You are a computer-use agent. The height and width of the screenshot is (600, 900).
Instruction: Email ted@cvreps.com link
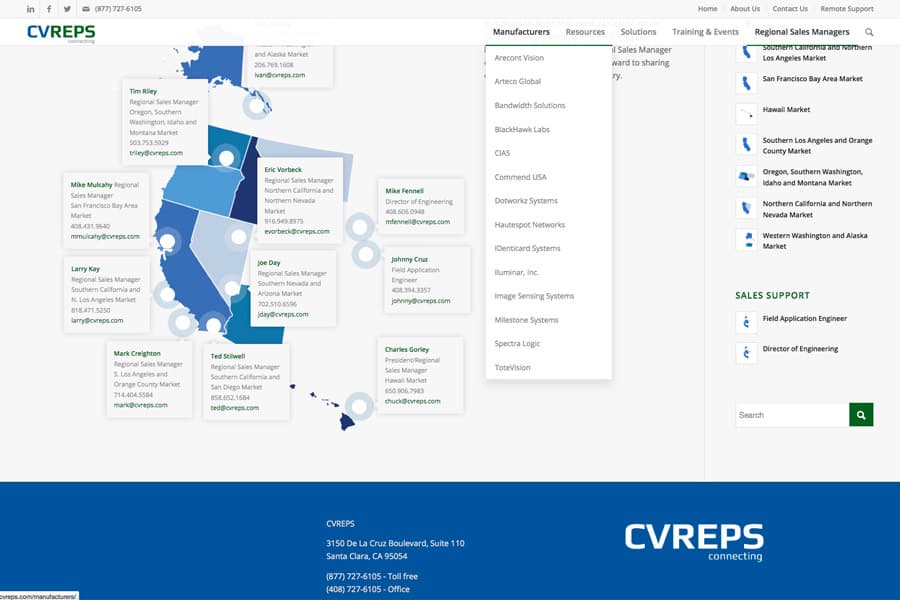pos(234,408)
